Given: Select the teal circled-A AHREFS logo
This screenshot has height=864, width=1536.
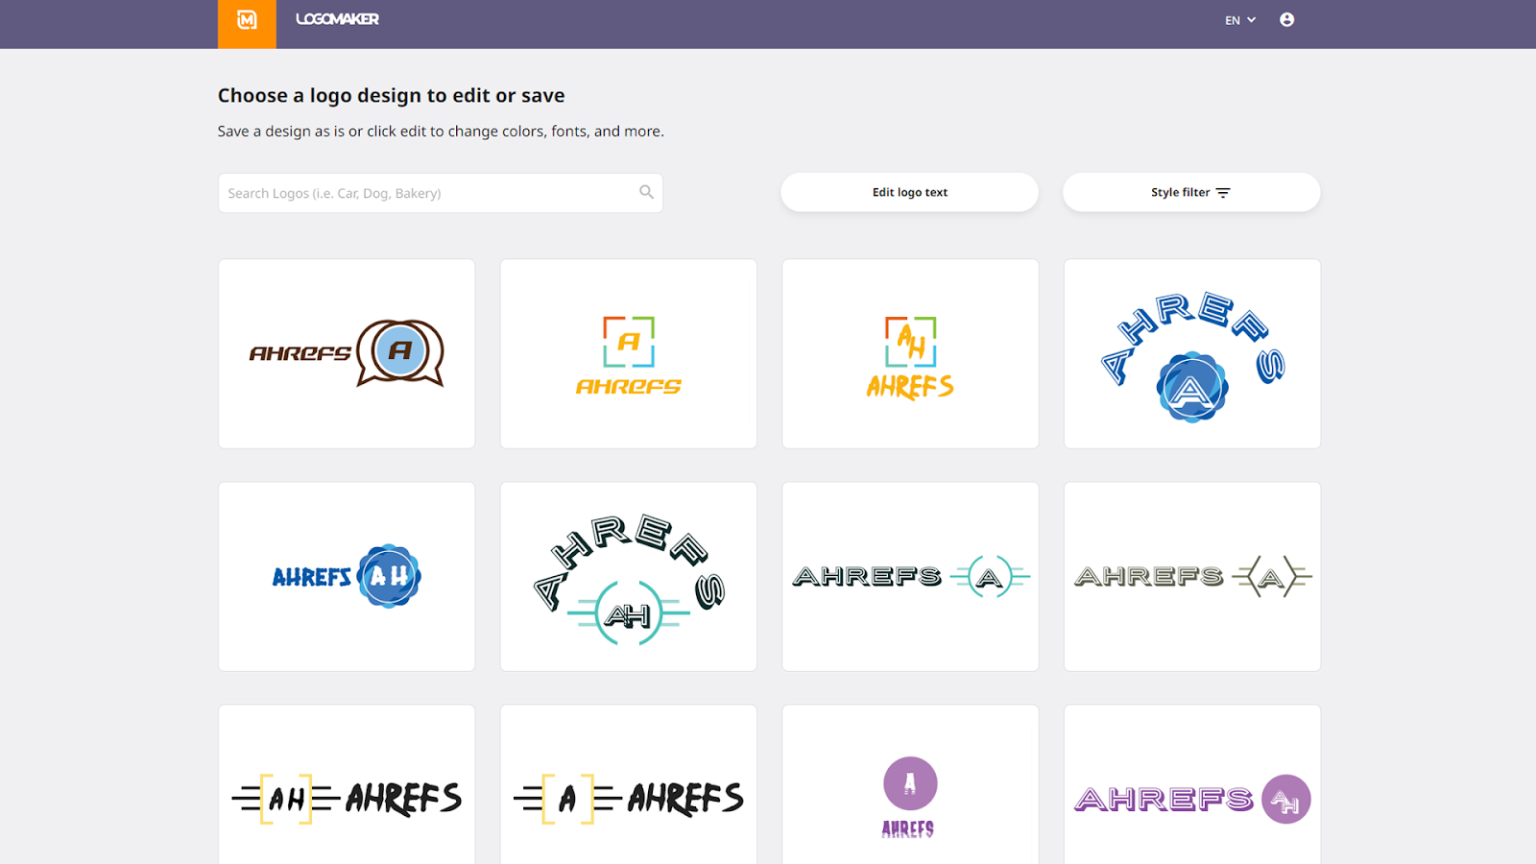Looking at the screenshot, I should tap(910, 576).
